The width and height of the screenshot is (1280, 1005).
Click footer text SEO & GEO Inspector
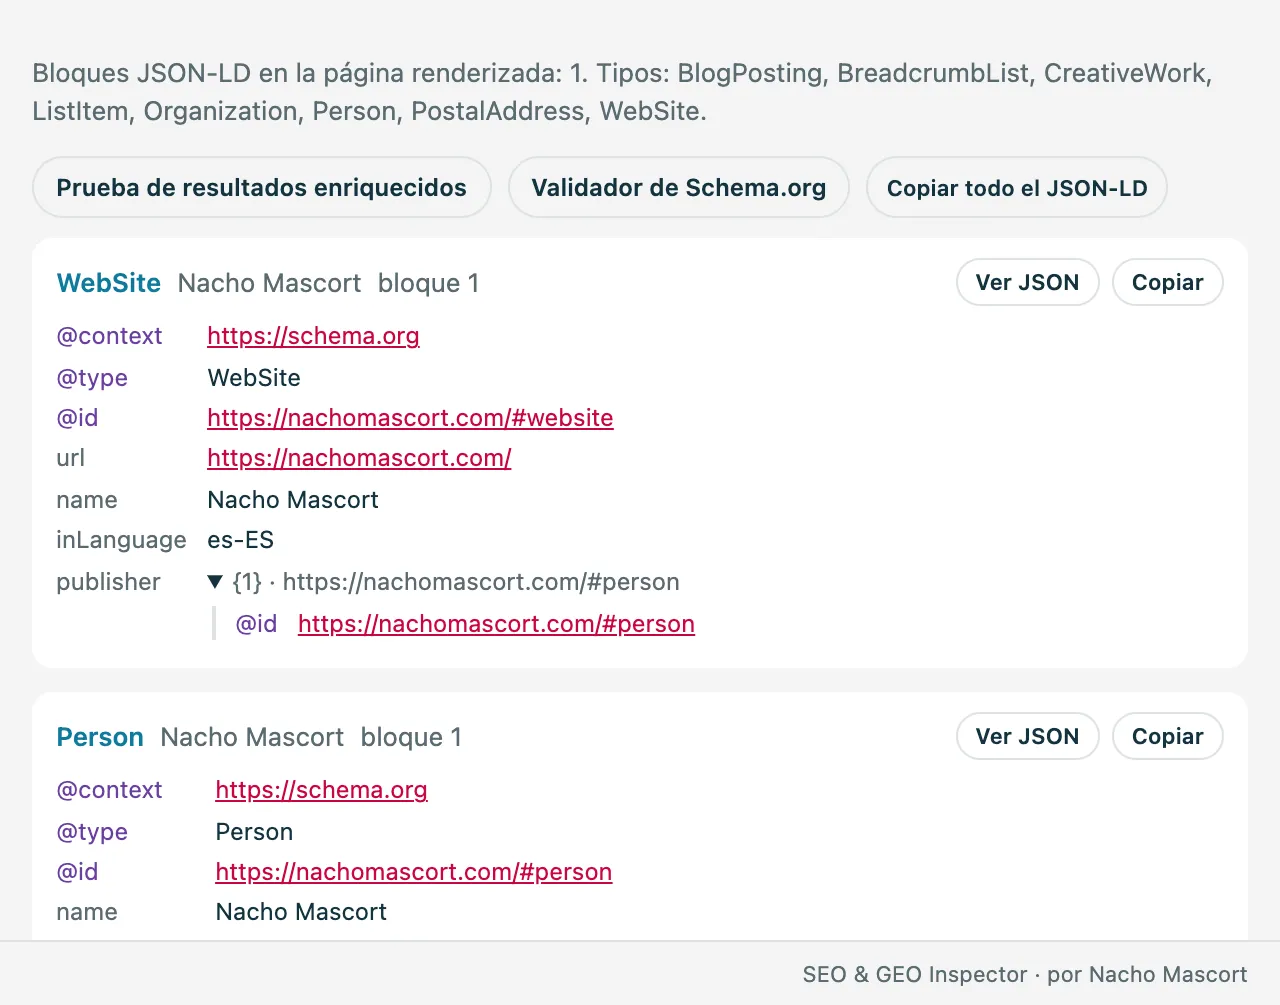pyautogui.click(x=915, y=975)
